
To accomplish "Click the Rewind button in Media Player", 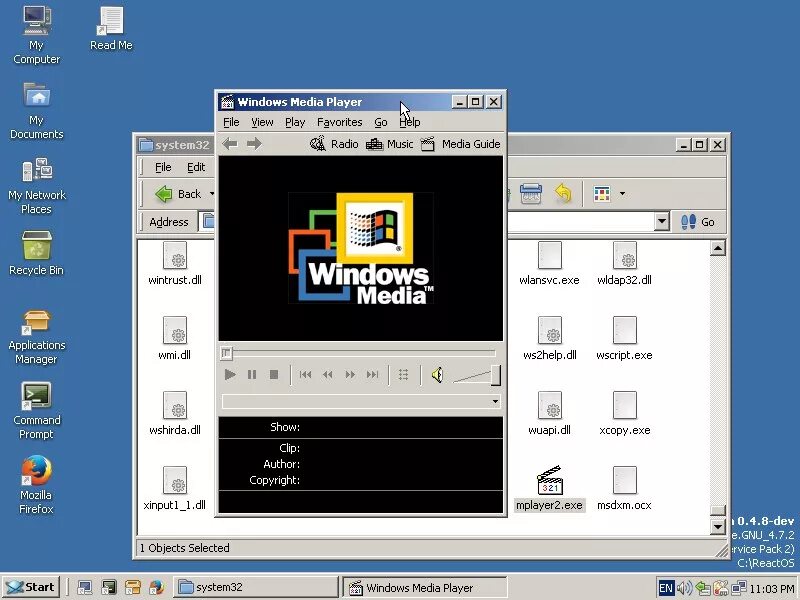I will point(328,375).
